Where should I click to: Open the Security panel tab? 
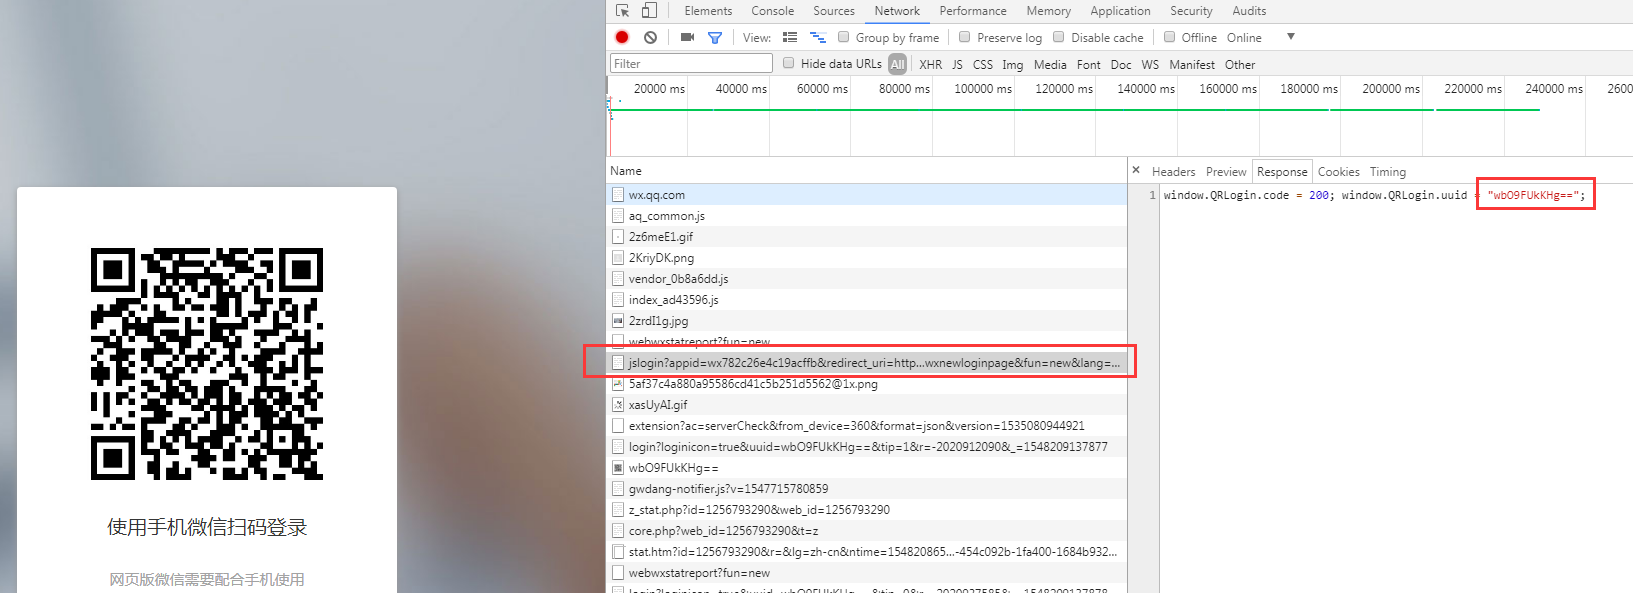point(1191,11)
